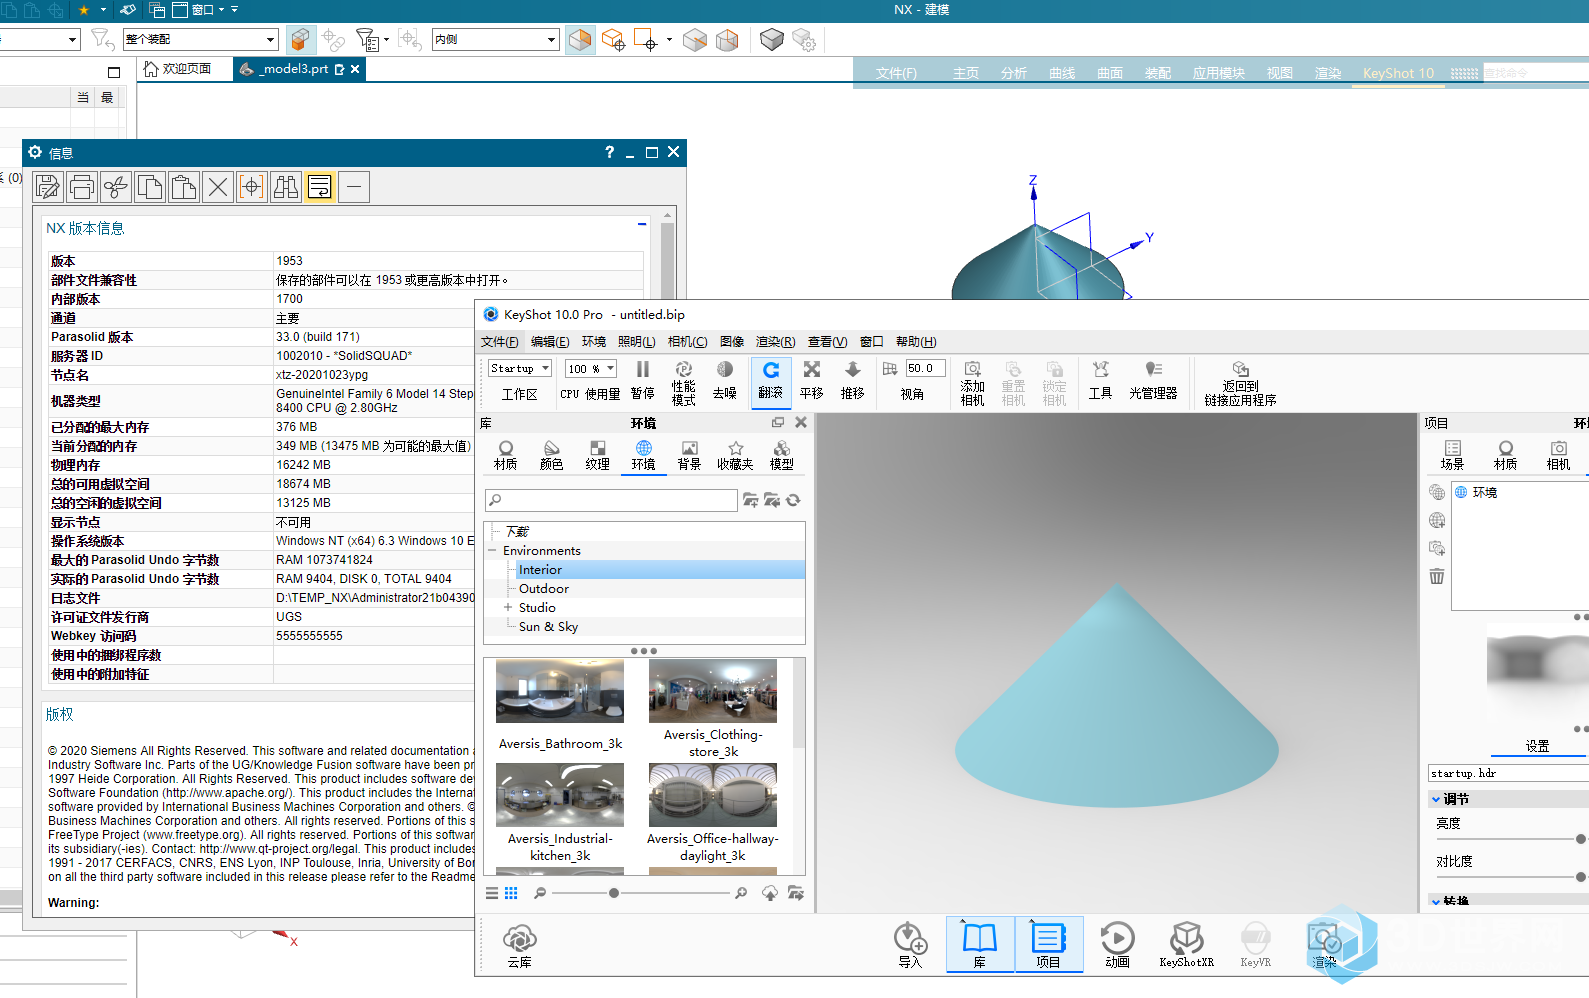Collapse the 调节 (Adjustments) section
The height and width of the screenshot is (998, 1589).
point(1436,799)
